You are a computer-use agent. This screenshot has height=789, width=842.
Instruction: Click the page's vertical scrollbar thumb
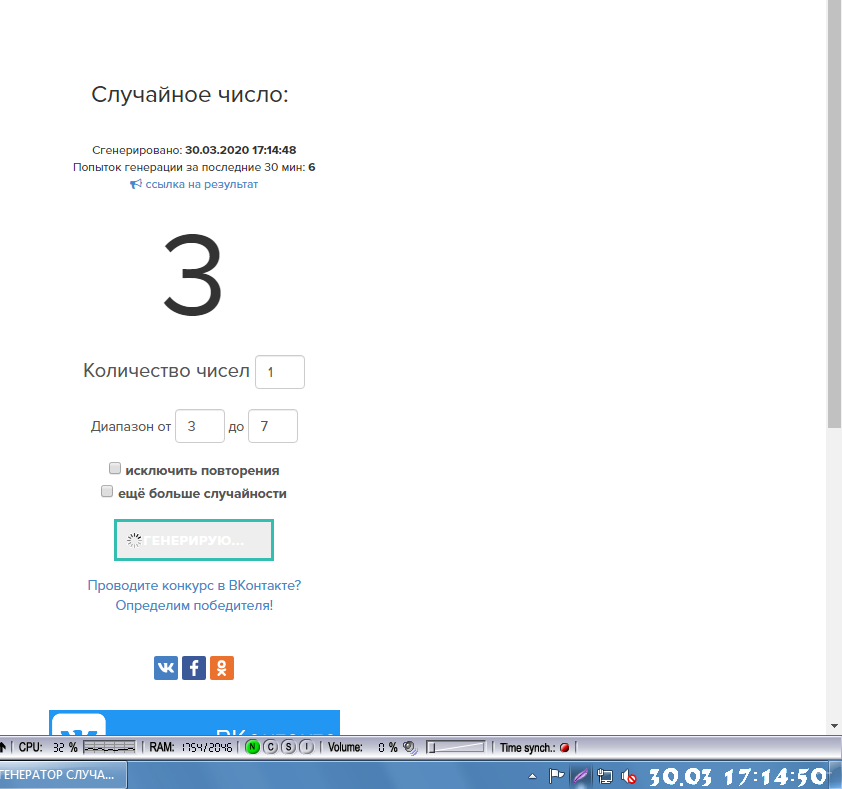834,215
